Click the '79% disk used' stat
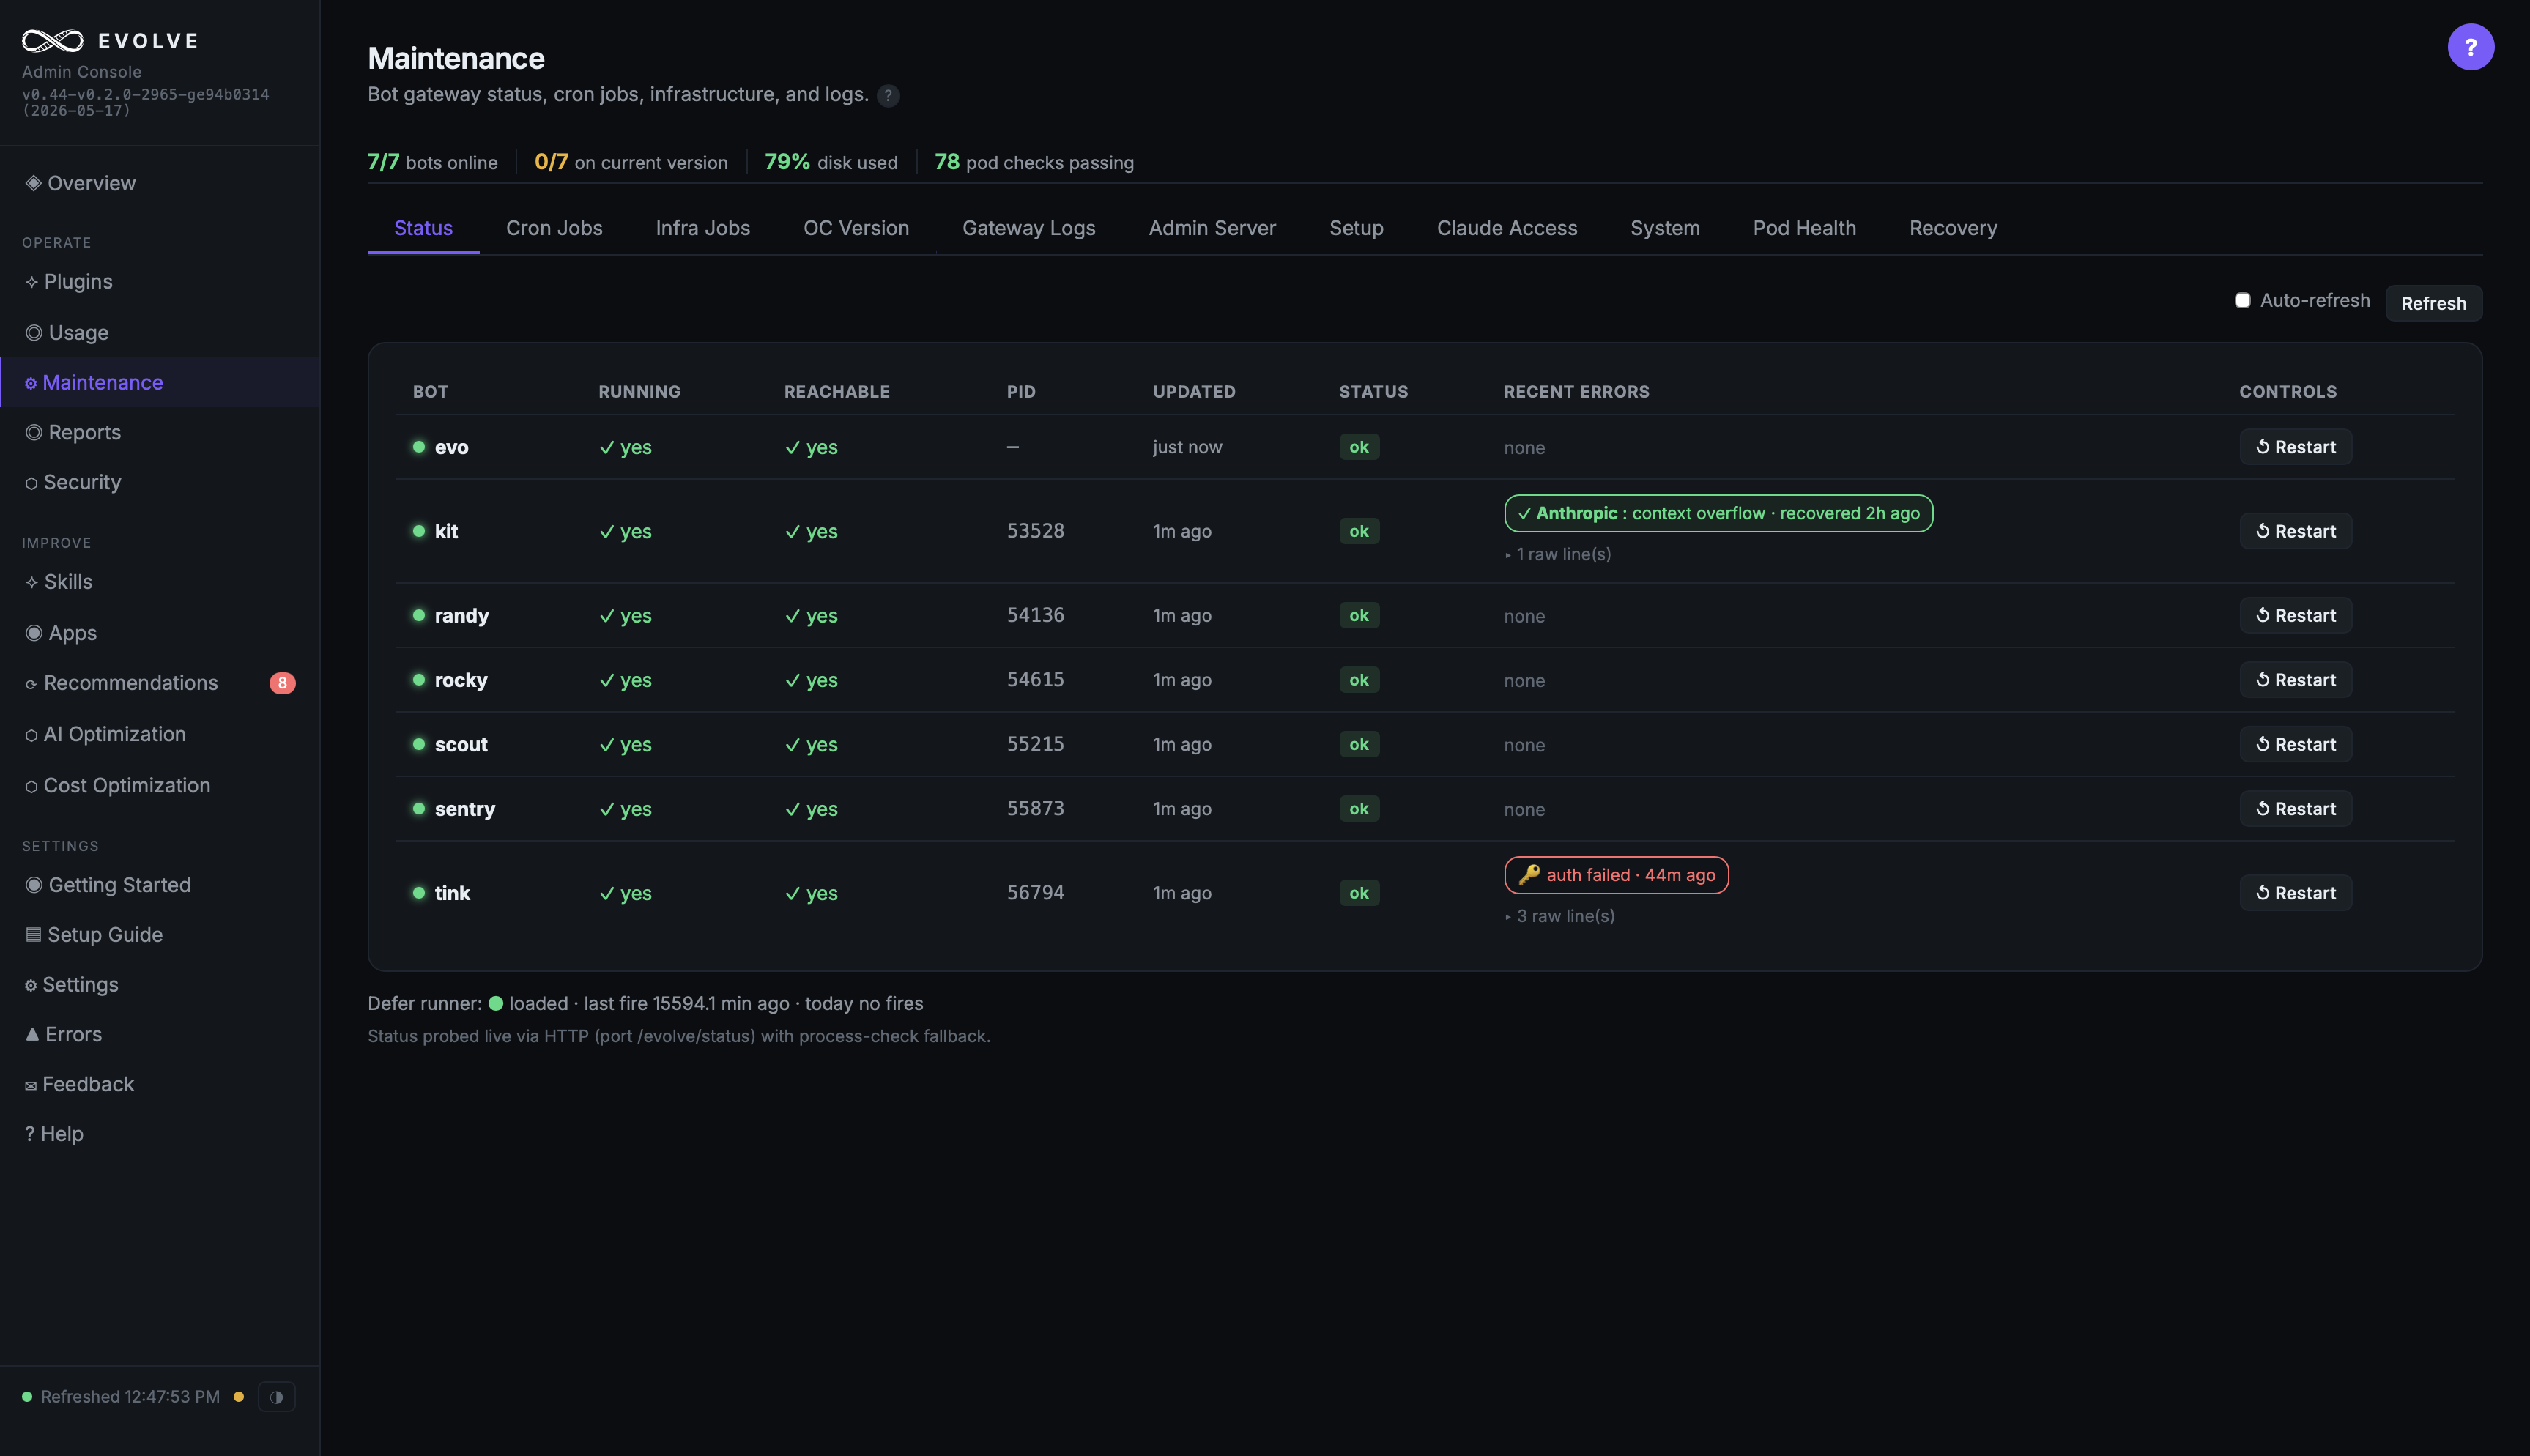This screenshot has height=1456, width=2530. [x=831, y=162]
